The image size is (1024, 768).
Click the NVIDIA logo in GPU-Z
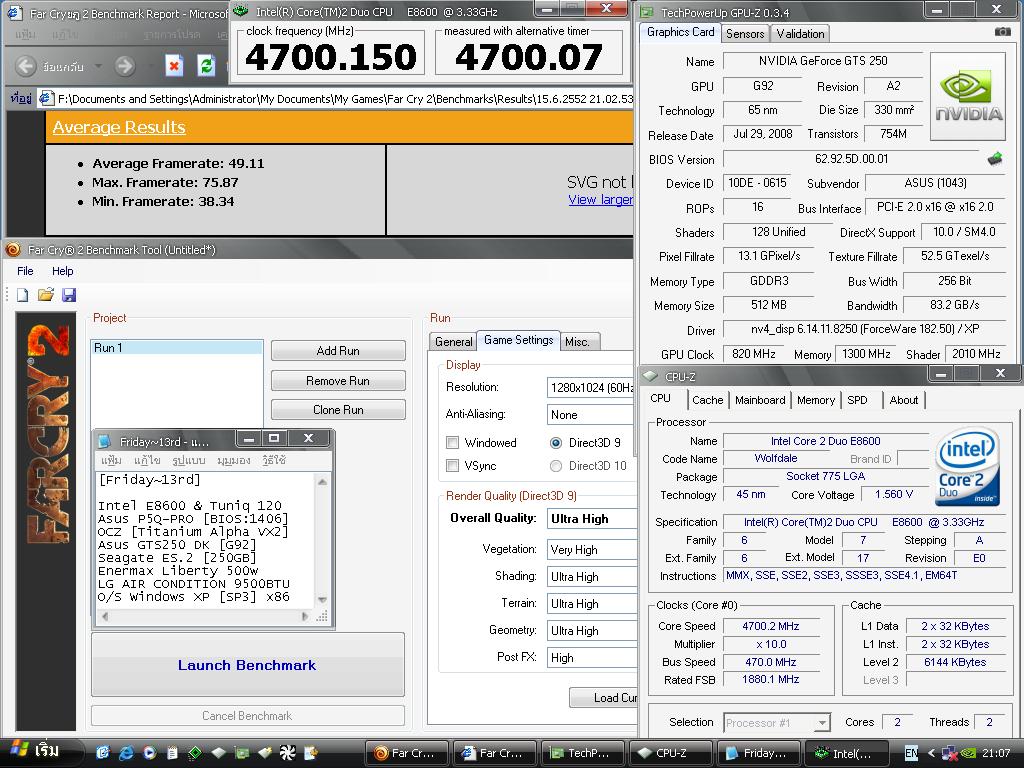pyautogui.click(x=968, y=97)
